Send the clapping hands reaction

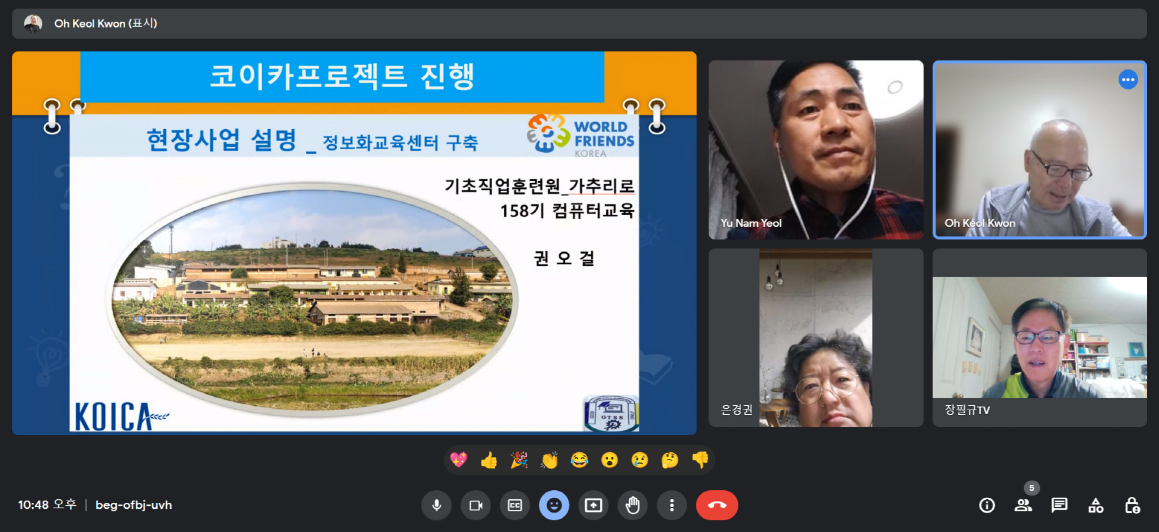pos(549,460)
